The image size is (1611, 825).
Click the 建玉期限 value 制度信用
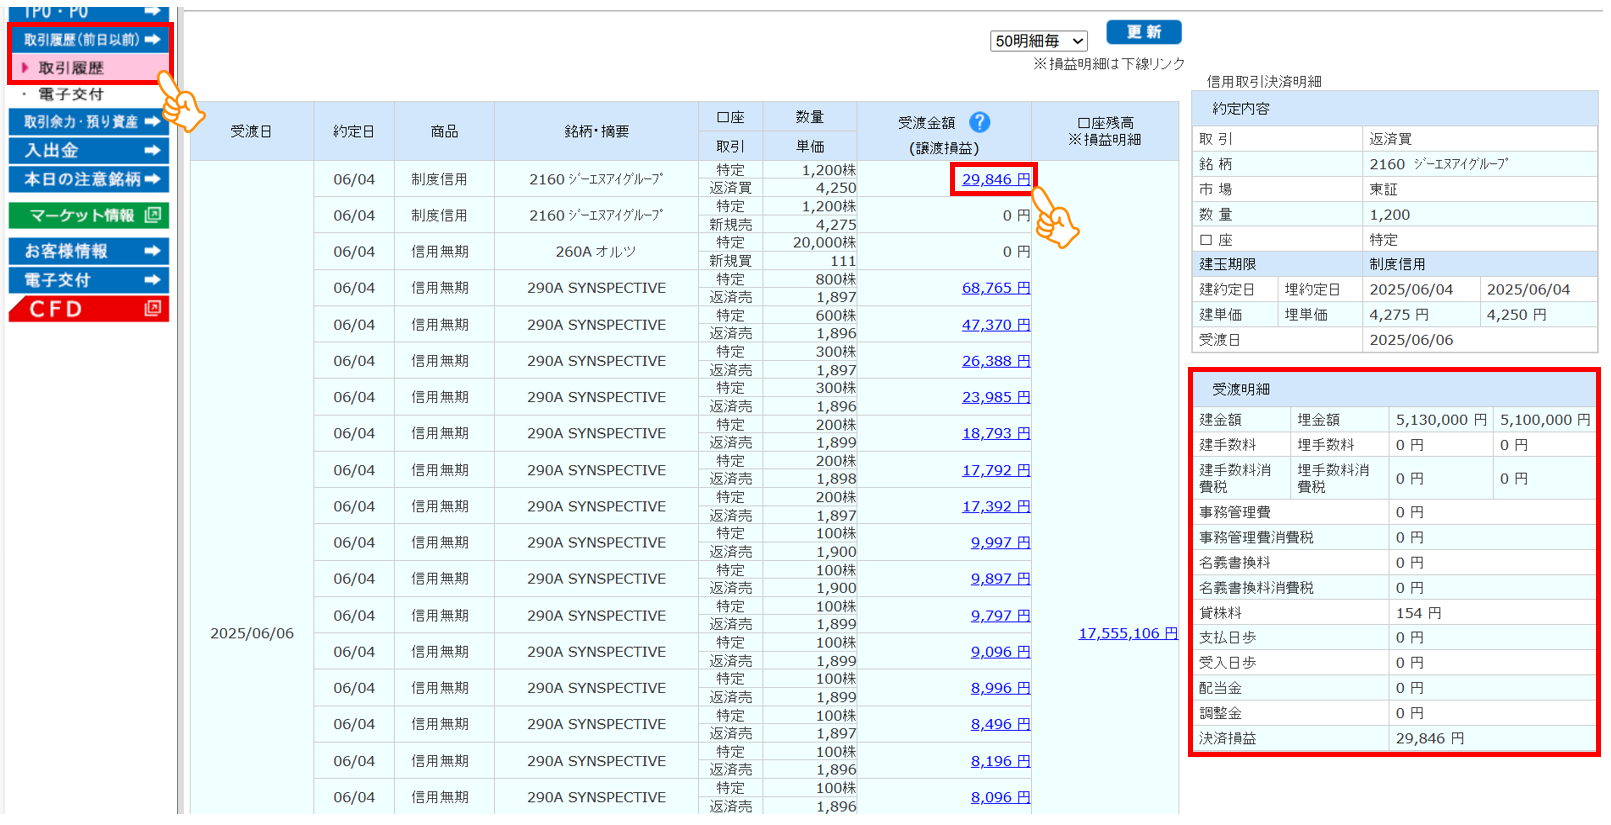[x=1397, y=264]
